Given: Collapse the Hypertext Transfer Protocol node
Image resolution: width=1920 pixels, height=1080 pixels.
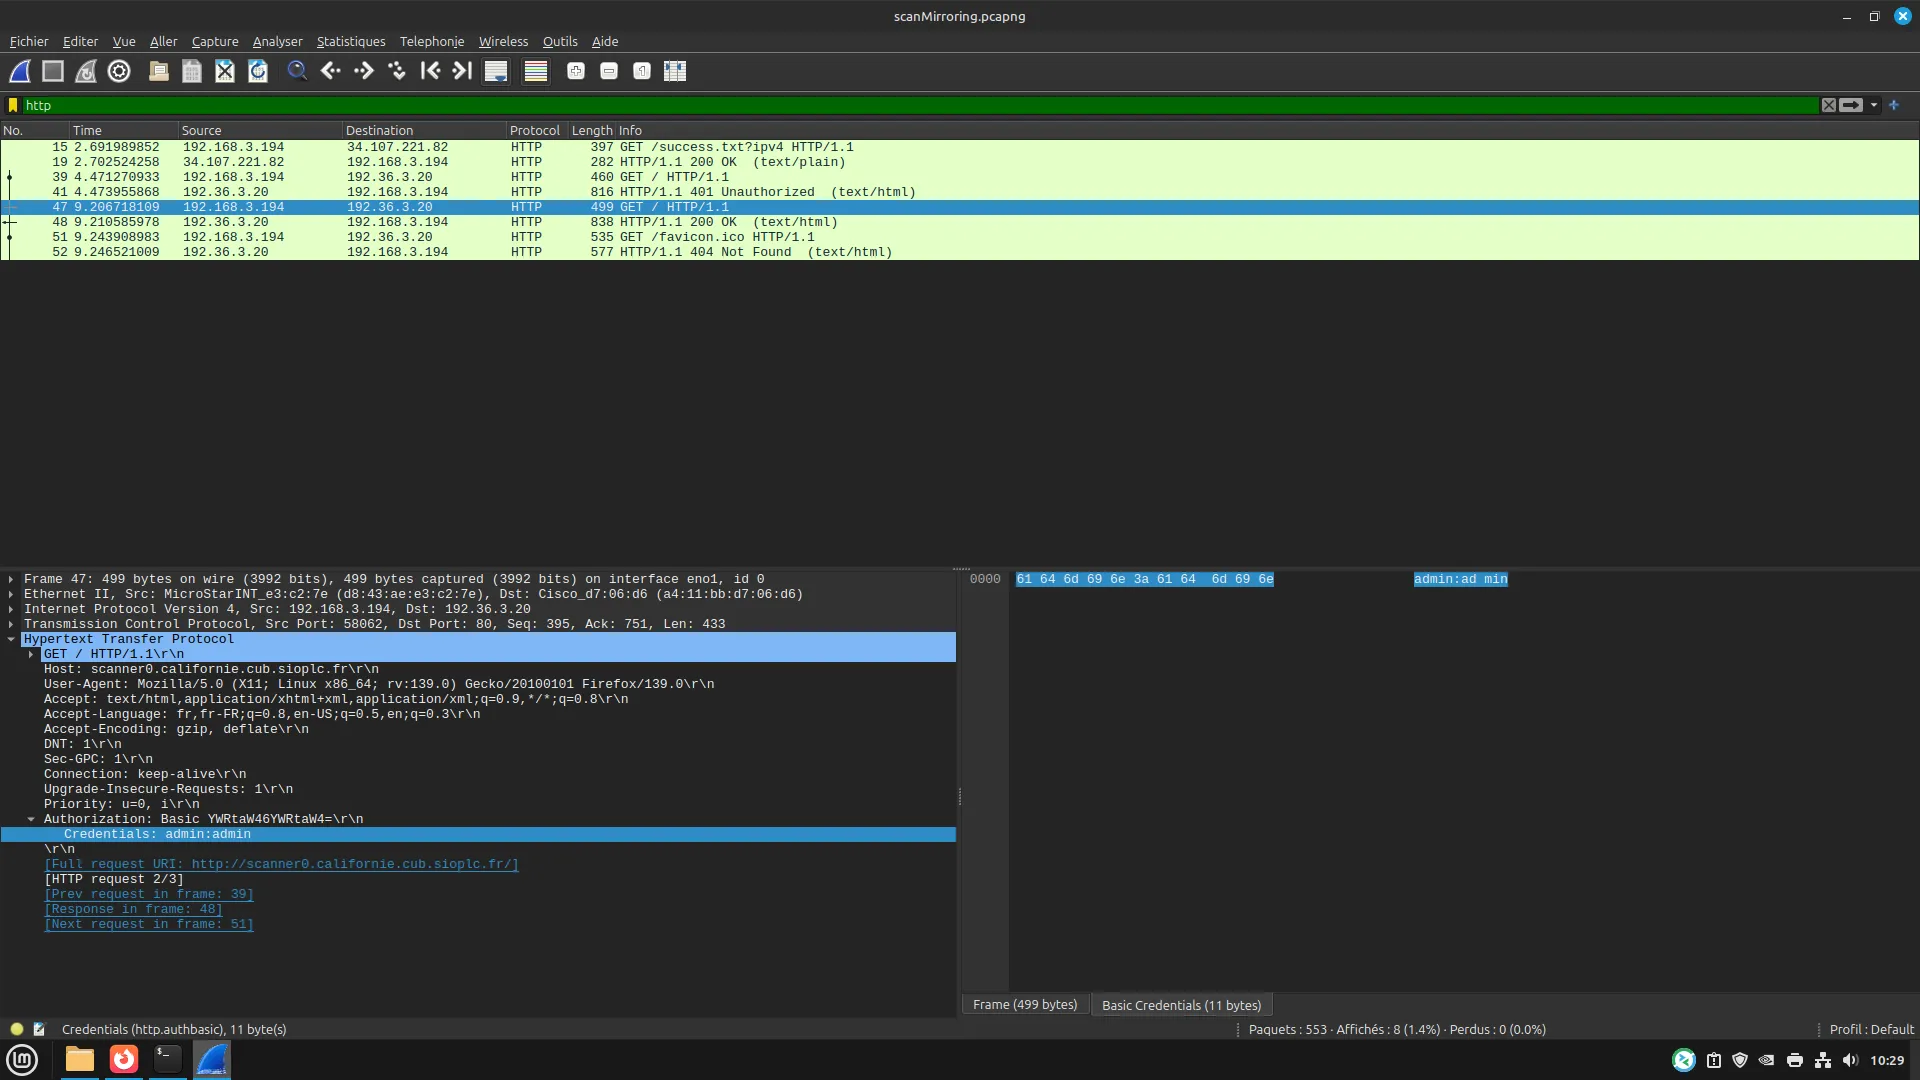Looking at the screenshot, I should [x=11, y=639].
